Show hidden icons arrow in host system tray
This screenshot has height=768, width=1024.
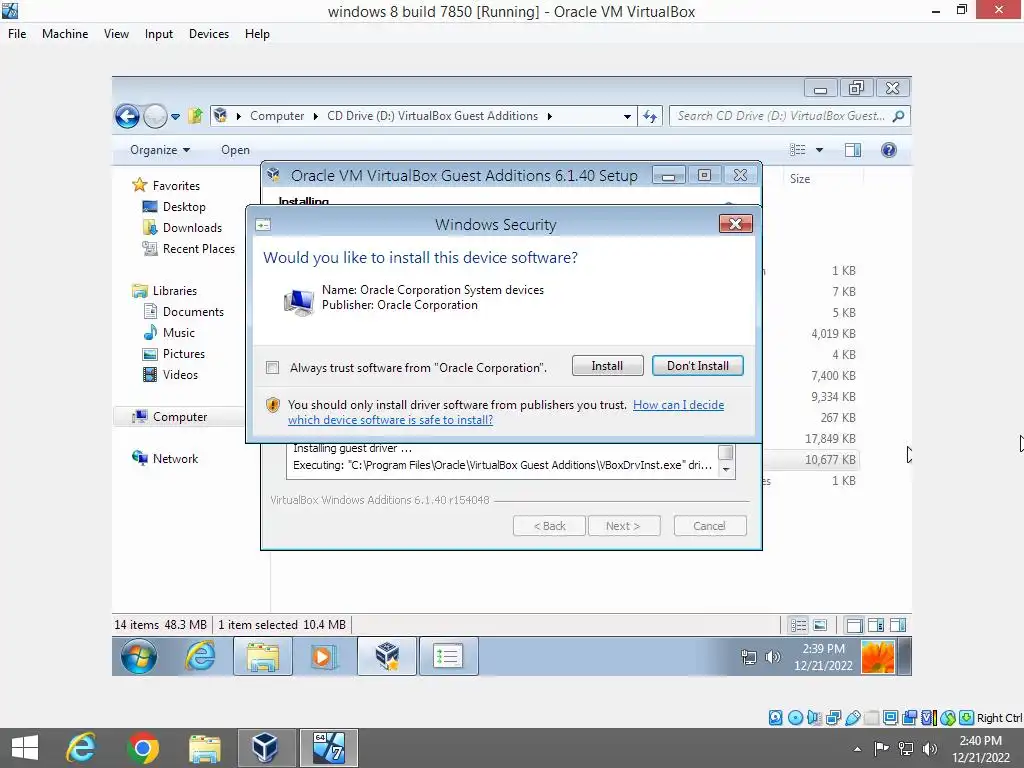(857, 749)
